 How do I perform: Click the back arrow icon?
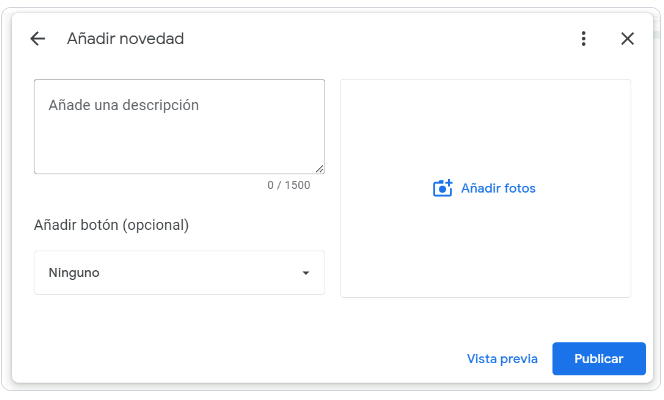(x=38, y=39)
